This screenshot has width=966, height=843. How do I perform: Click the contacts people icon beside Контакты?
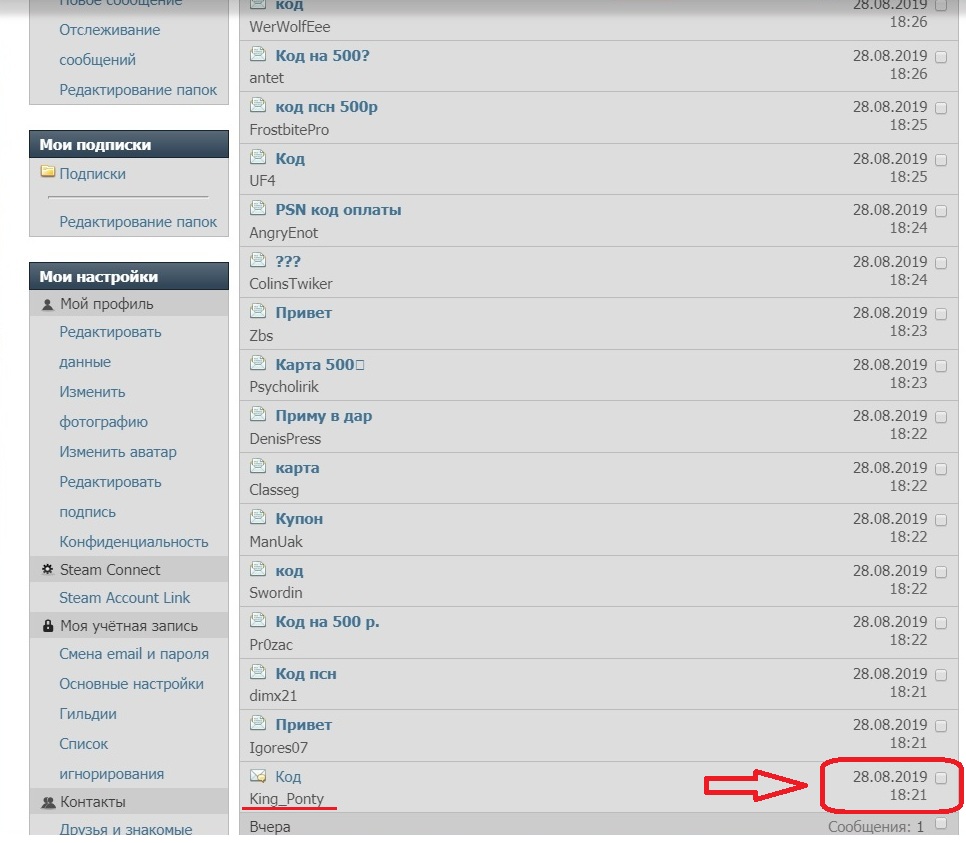[x=47, y=802]
